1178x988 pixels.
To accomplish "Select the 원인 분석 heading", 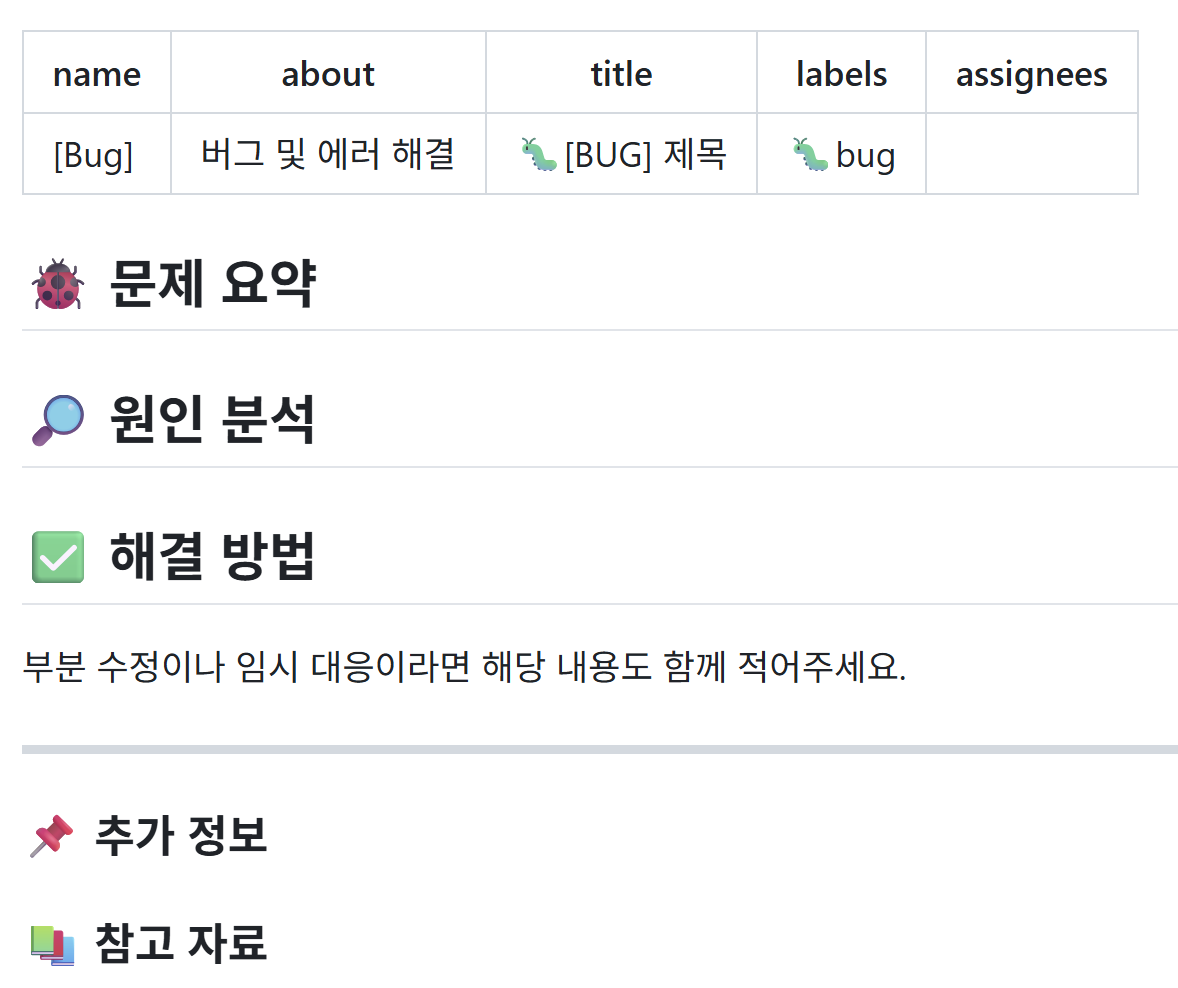I will (212, 420).
